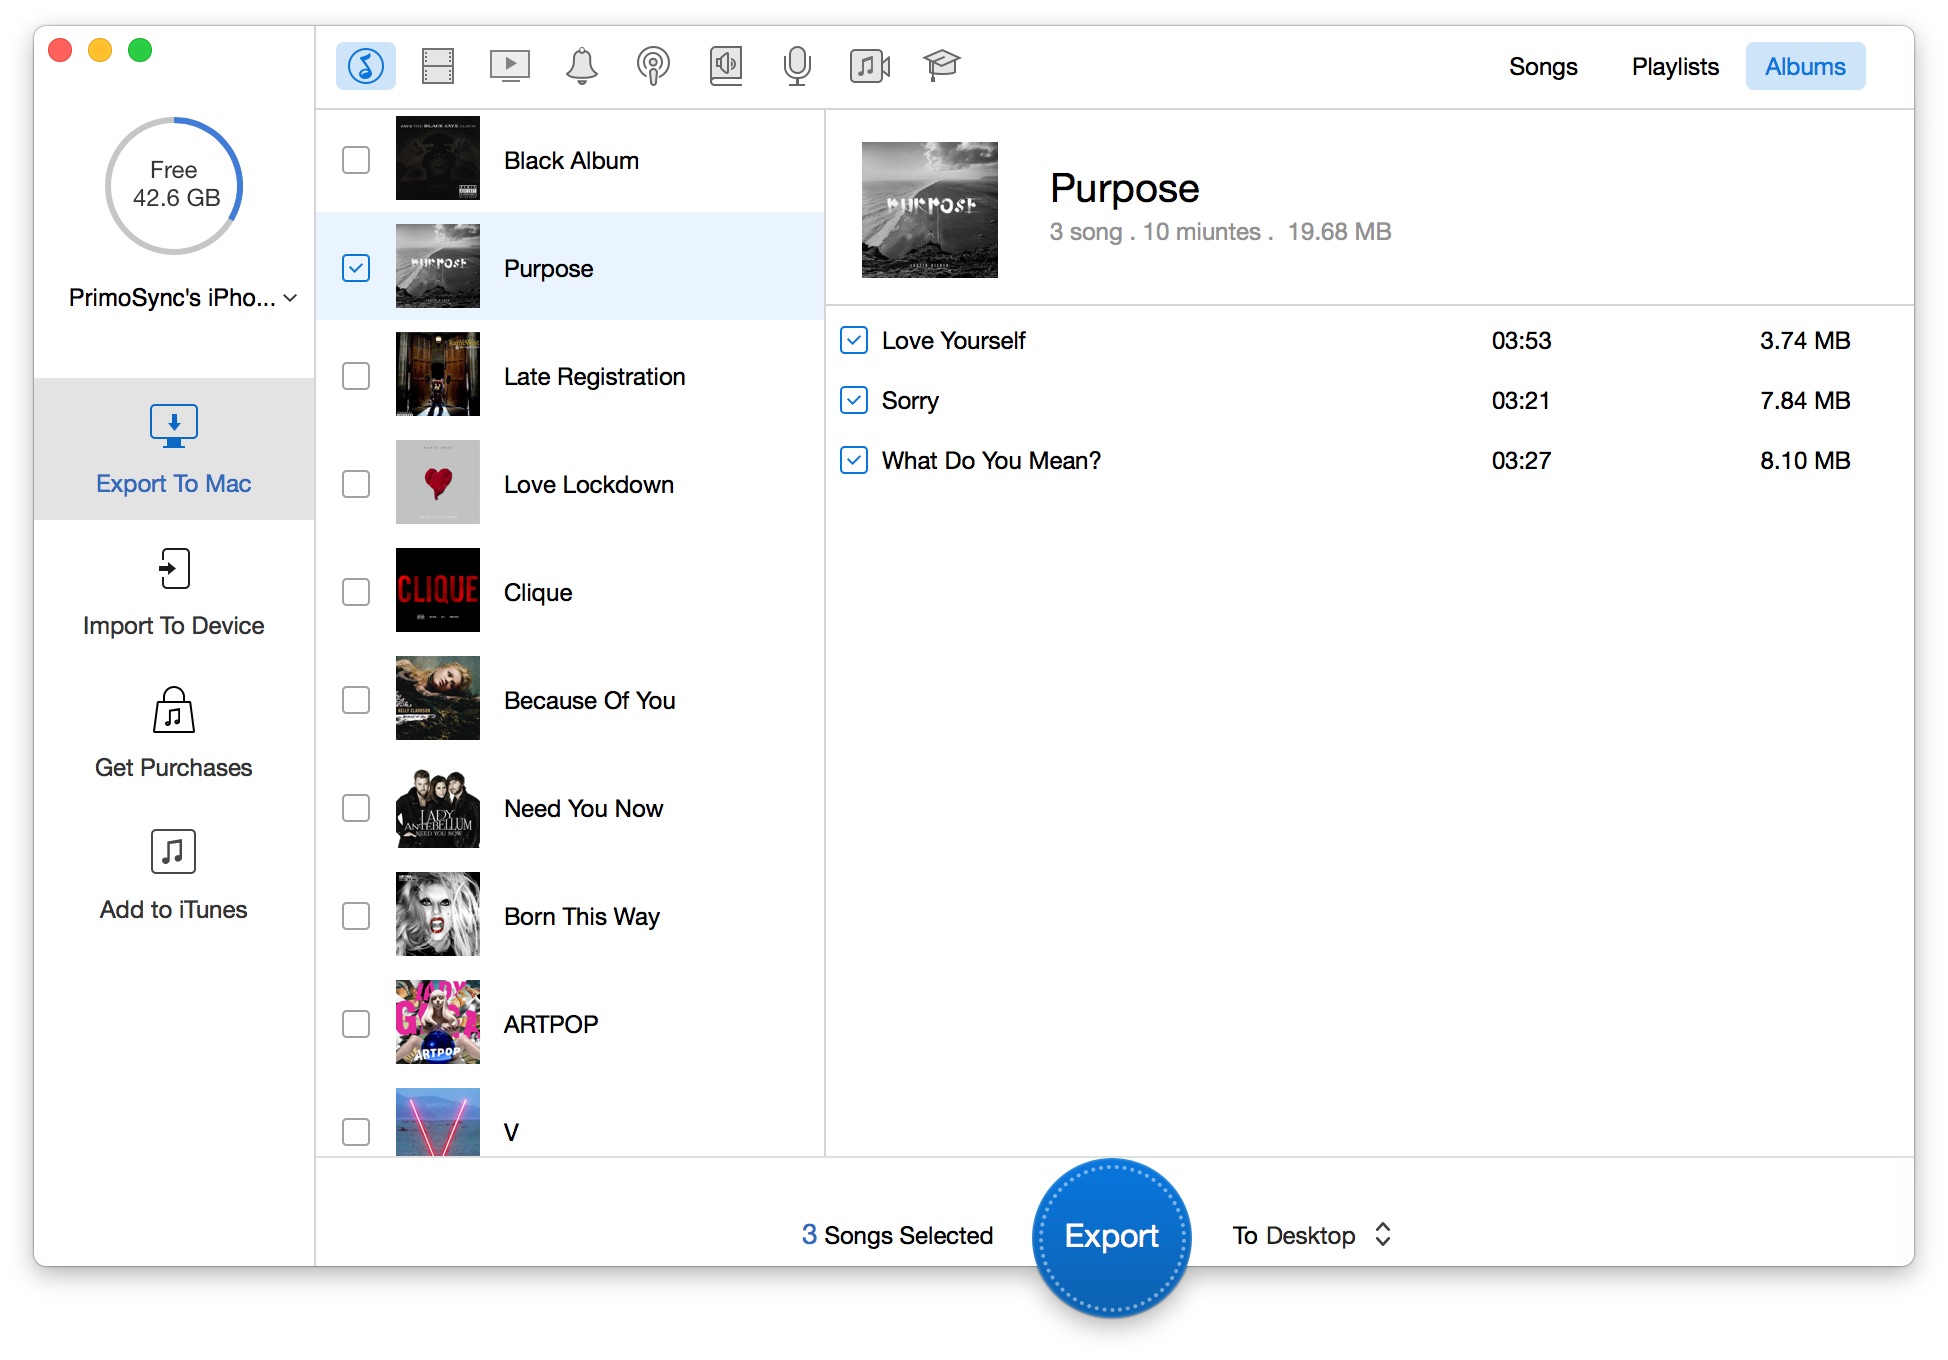The width and height of the screenshot is (1948, 1360).
Task: Open the Ringtones bell icon
Action: (x=582, y=66)
